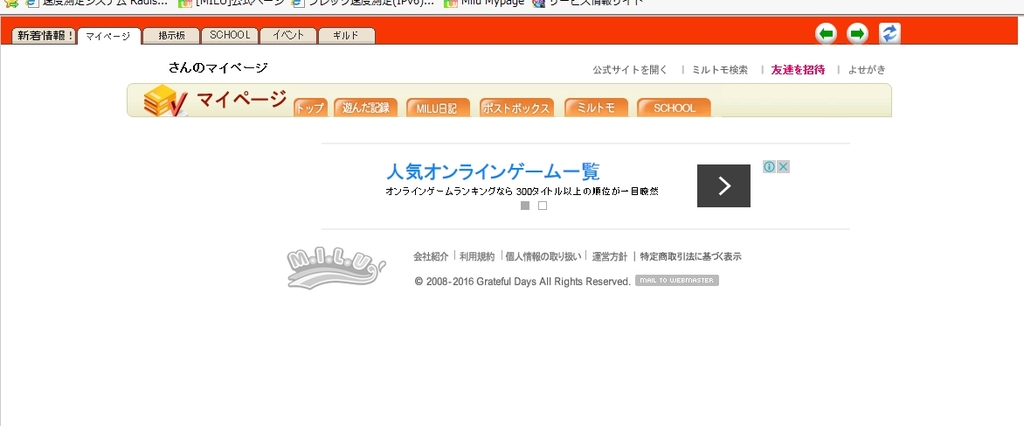This screenshot has width=1024, height=426.
Task: Switch to the 掲示板 tab
Action: 170,36
